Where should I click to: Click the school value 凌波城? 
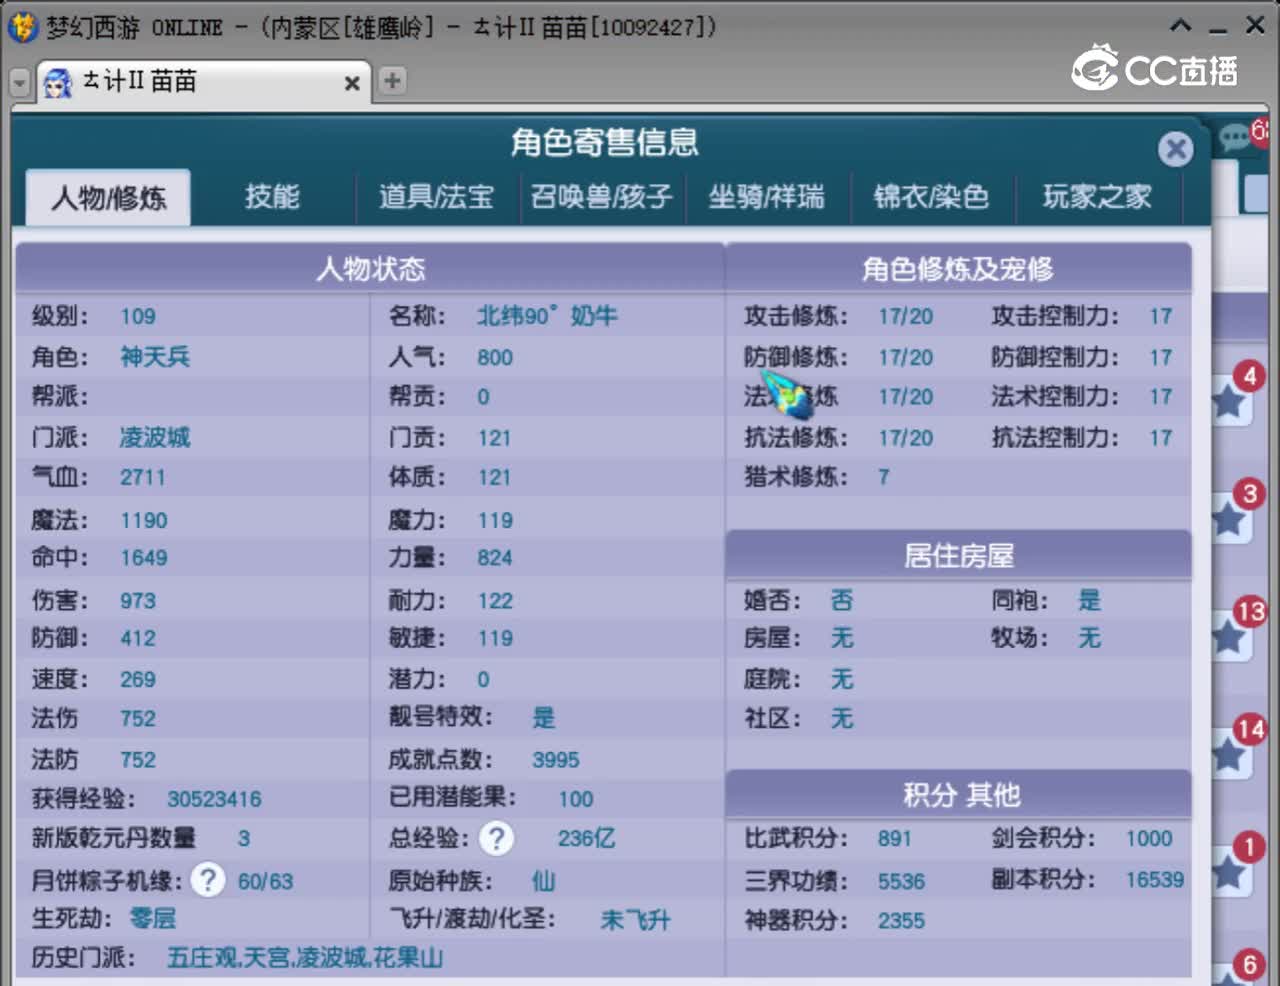click(x=155, y=437)
